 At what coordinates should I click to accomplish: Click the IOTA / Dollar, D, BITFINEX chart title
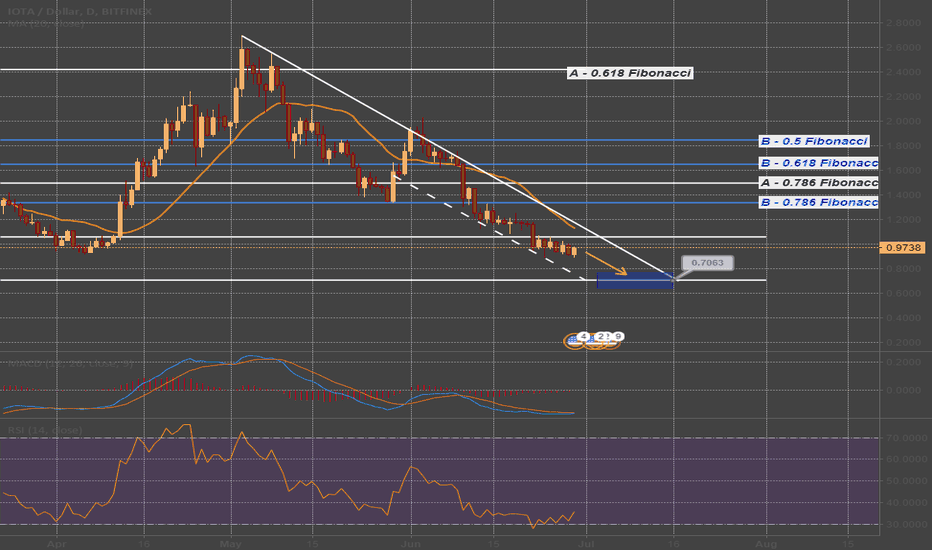click(80, 11)
